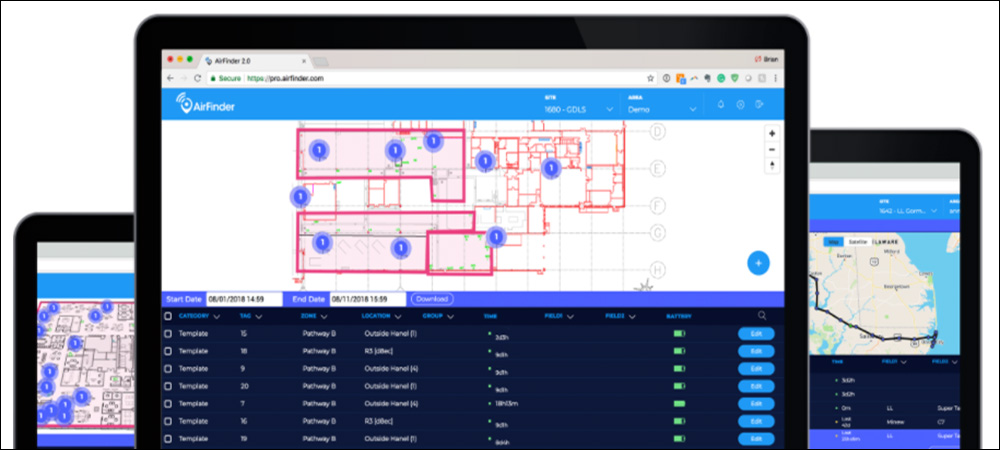
Task: Bookmark the page with the star icon
Action: coord(651,78)
